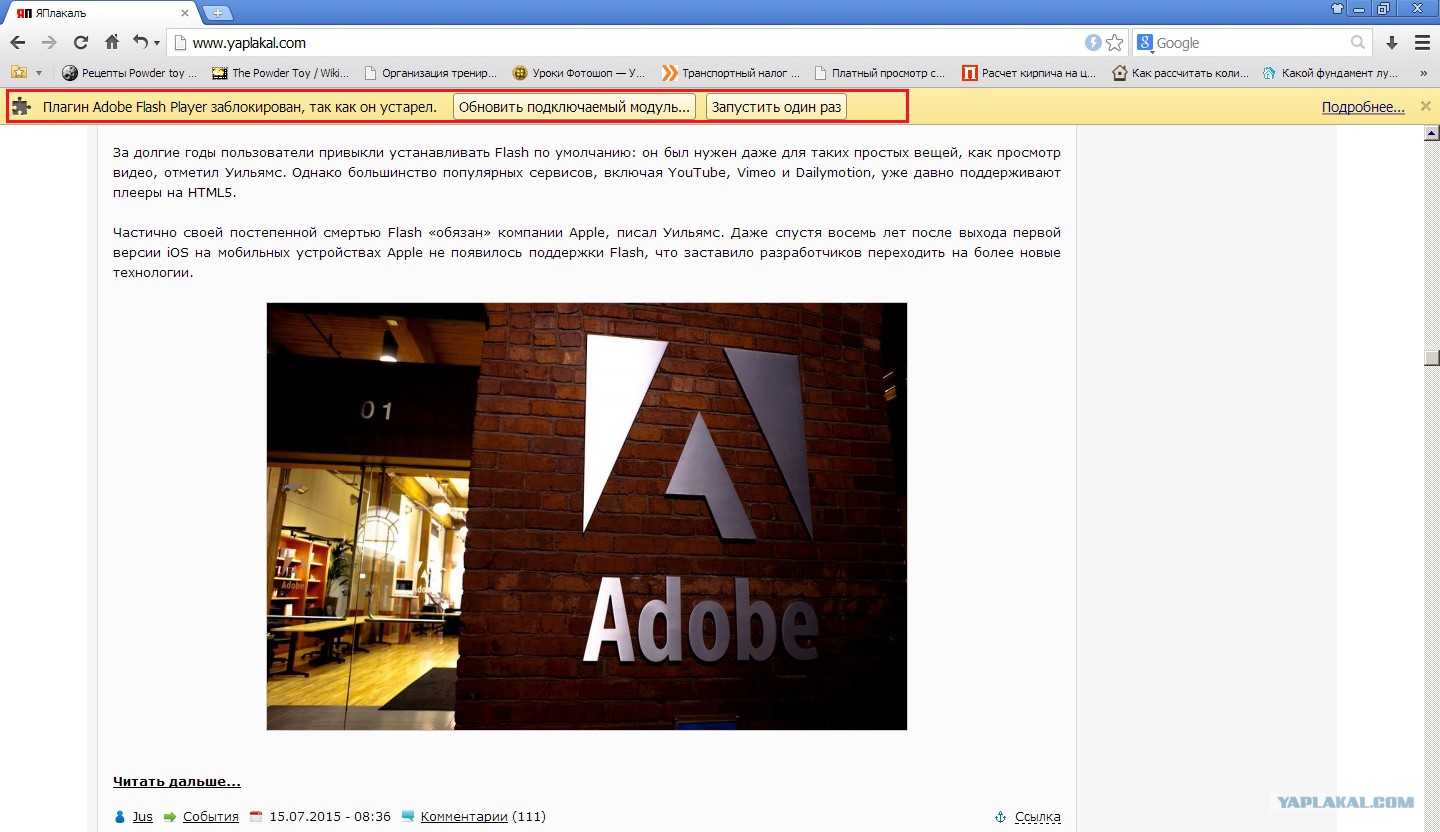Open The Powder Toy / Wiki bookmark
Screen dimensions: 1440x832
click(x=281, y=73)
